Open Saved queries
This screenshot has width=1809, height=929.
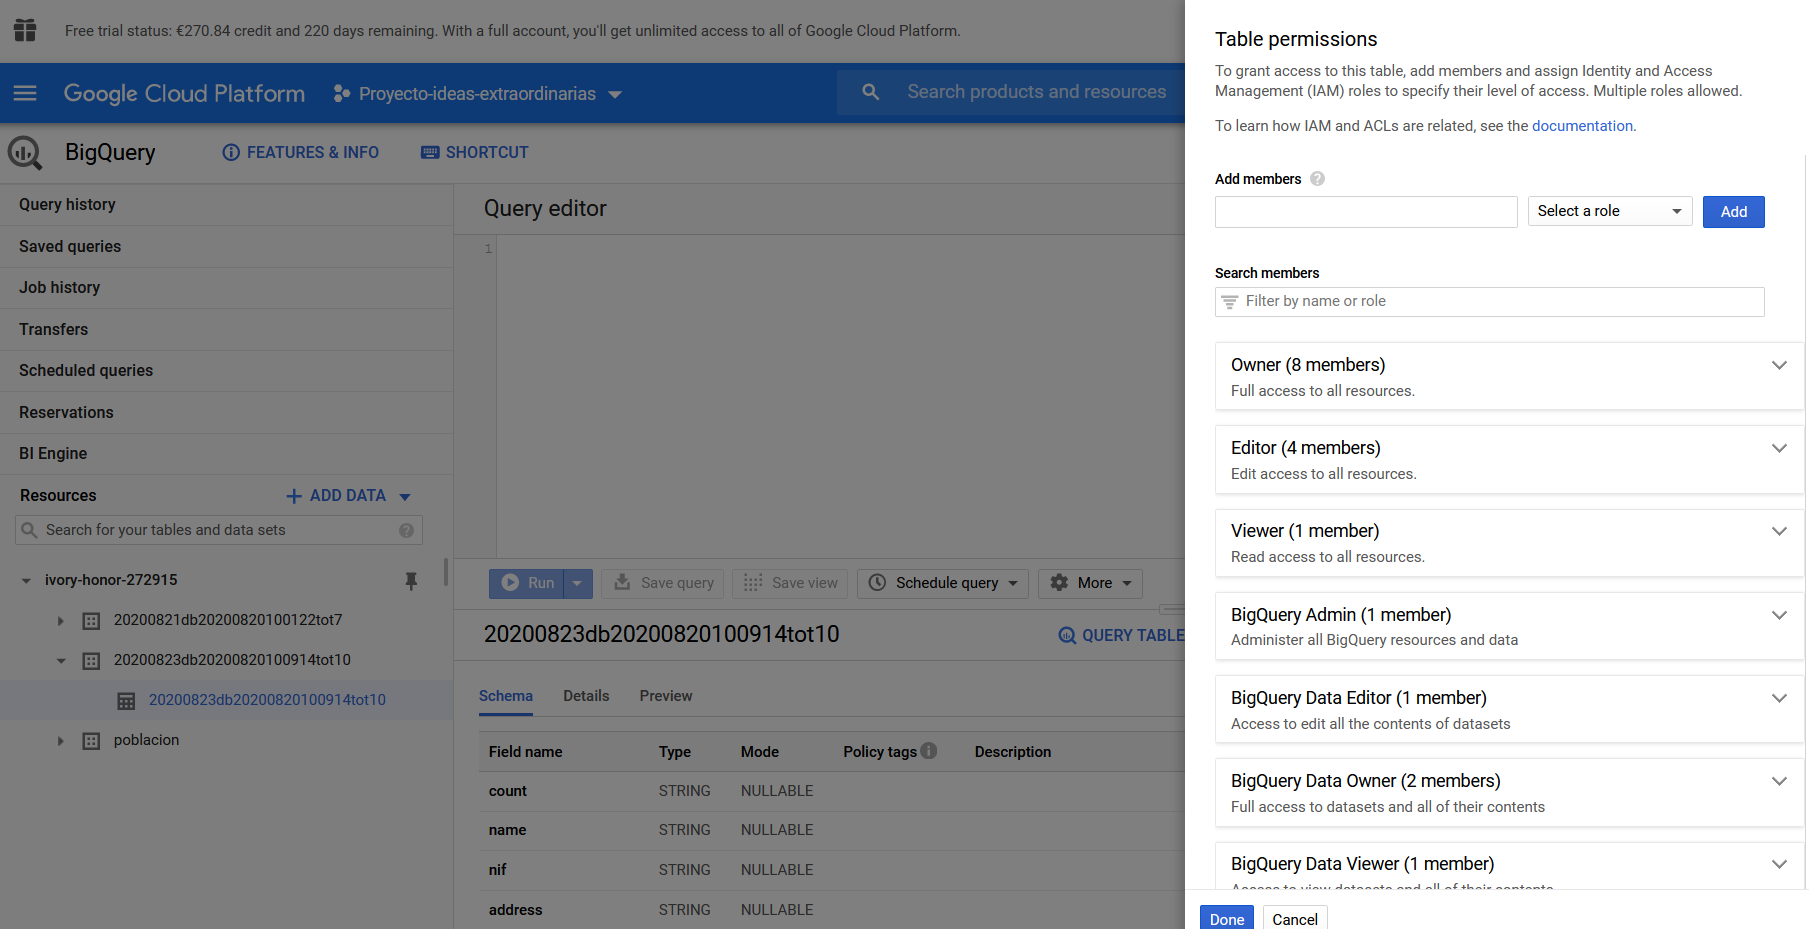pyautogui.click(x=226, y=247)
